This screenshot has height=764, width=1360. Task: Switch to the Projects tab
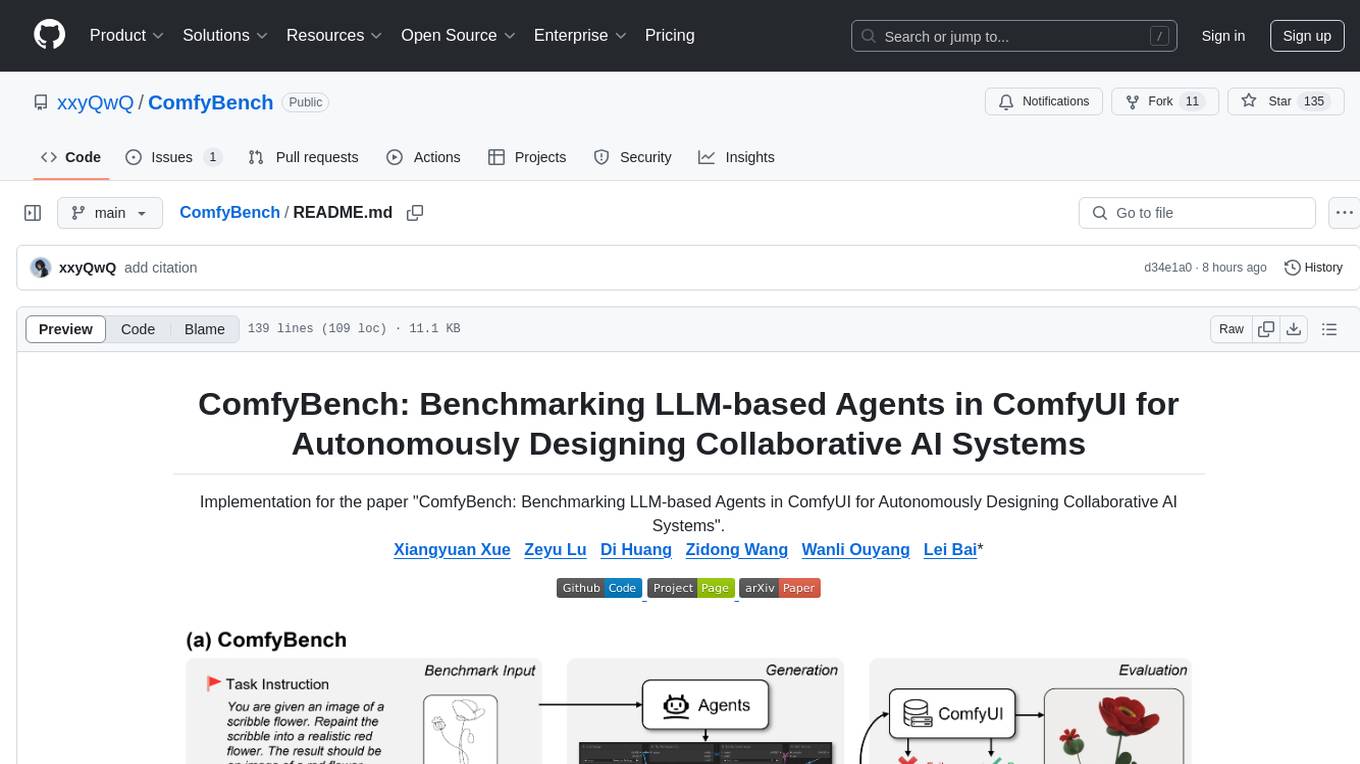click(x=527, y=157)
